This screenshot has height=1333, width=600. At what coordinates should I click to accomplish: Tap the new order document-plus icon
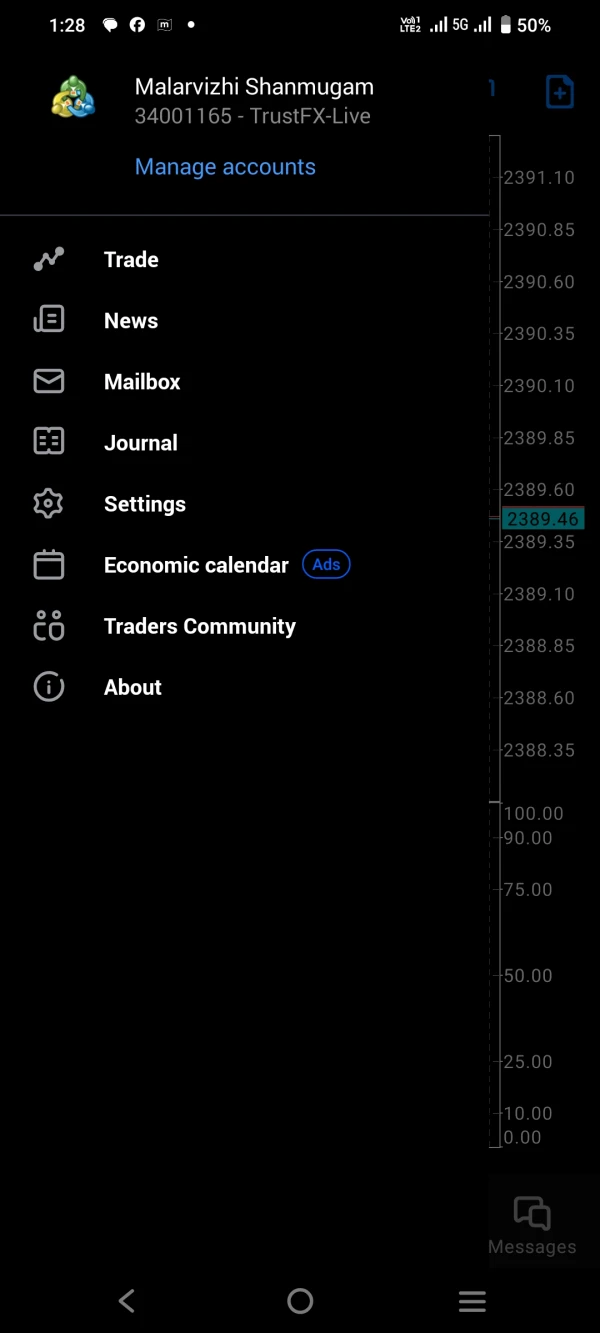click(559, 92)
